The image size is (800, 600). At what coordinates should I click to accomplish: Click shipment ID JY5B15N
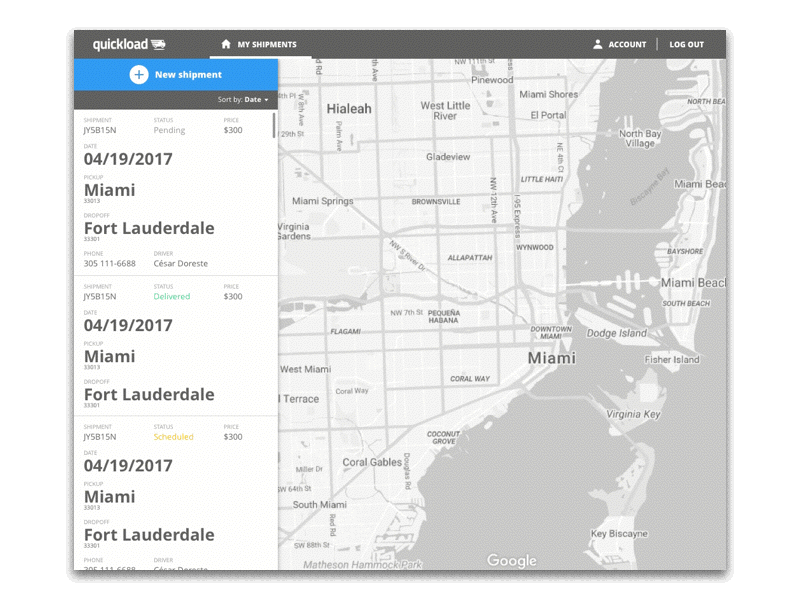point(101,129)
